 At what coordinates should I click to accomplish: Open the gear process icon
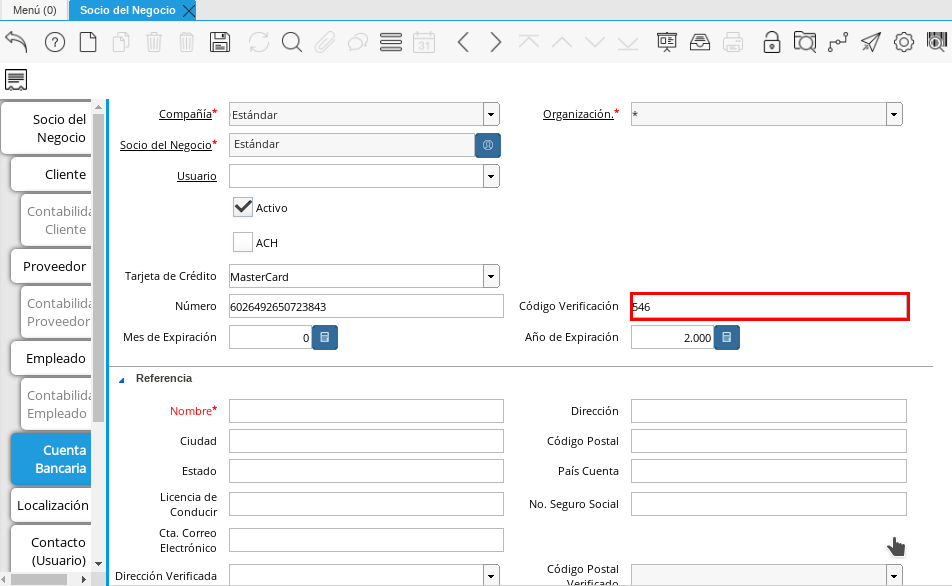[904, 42]
